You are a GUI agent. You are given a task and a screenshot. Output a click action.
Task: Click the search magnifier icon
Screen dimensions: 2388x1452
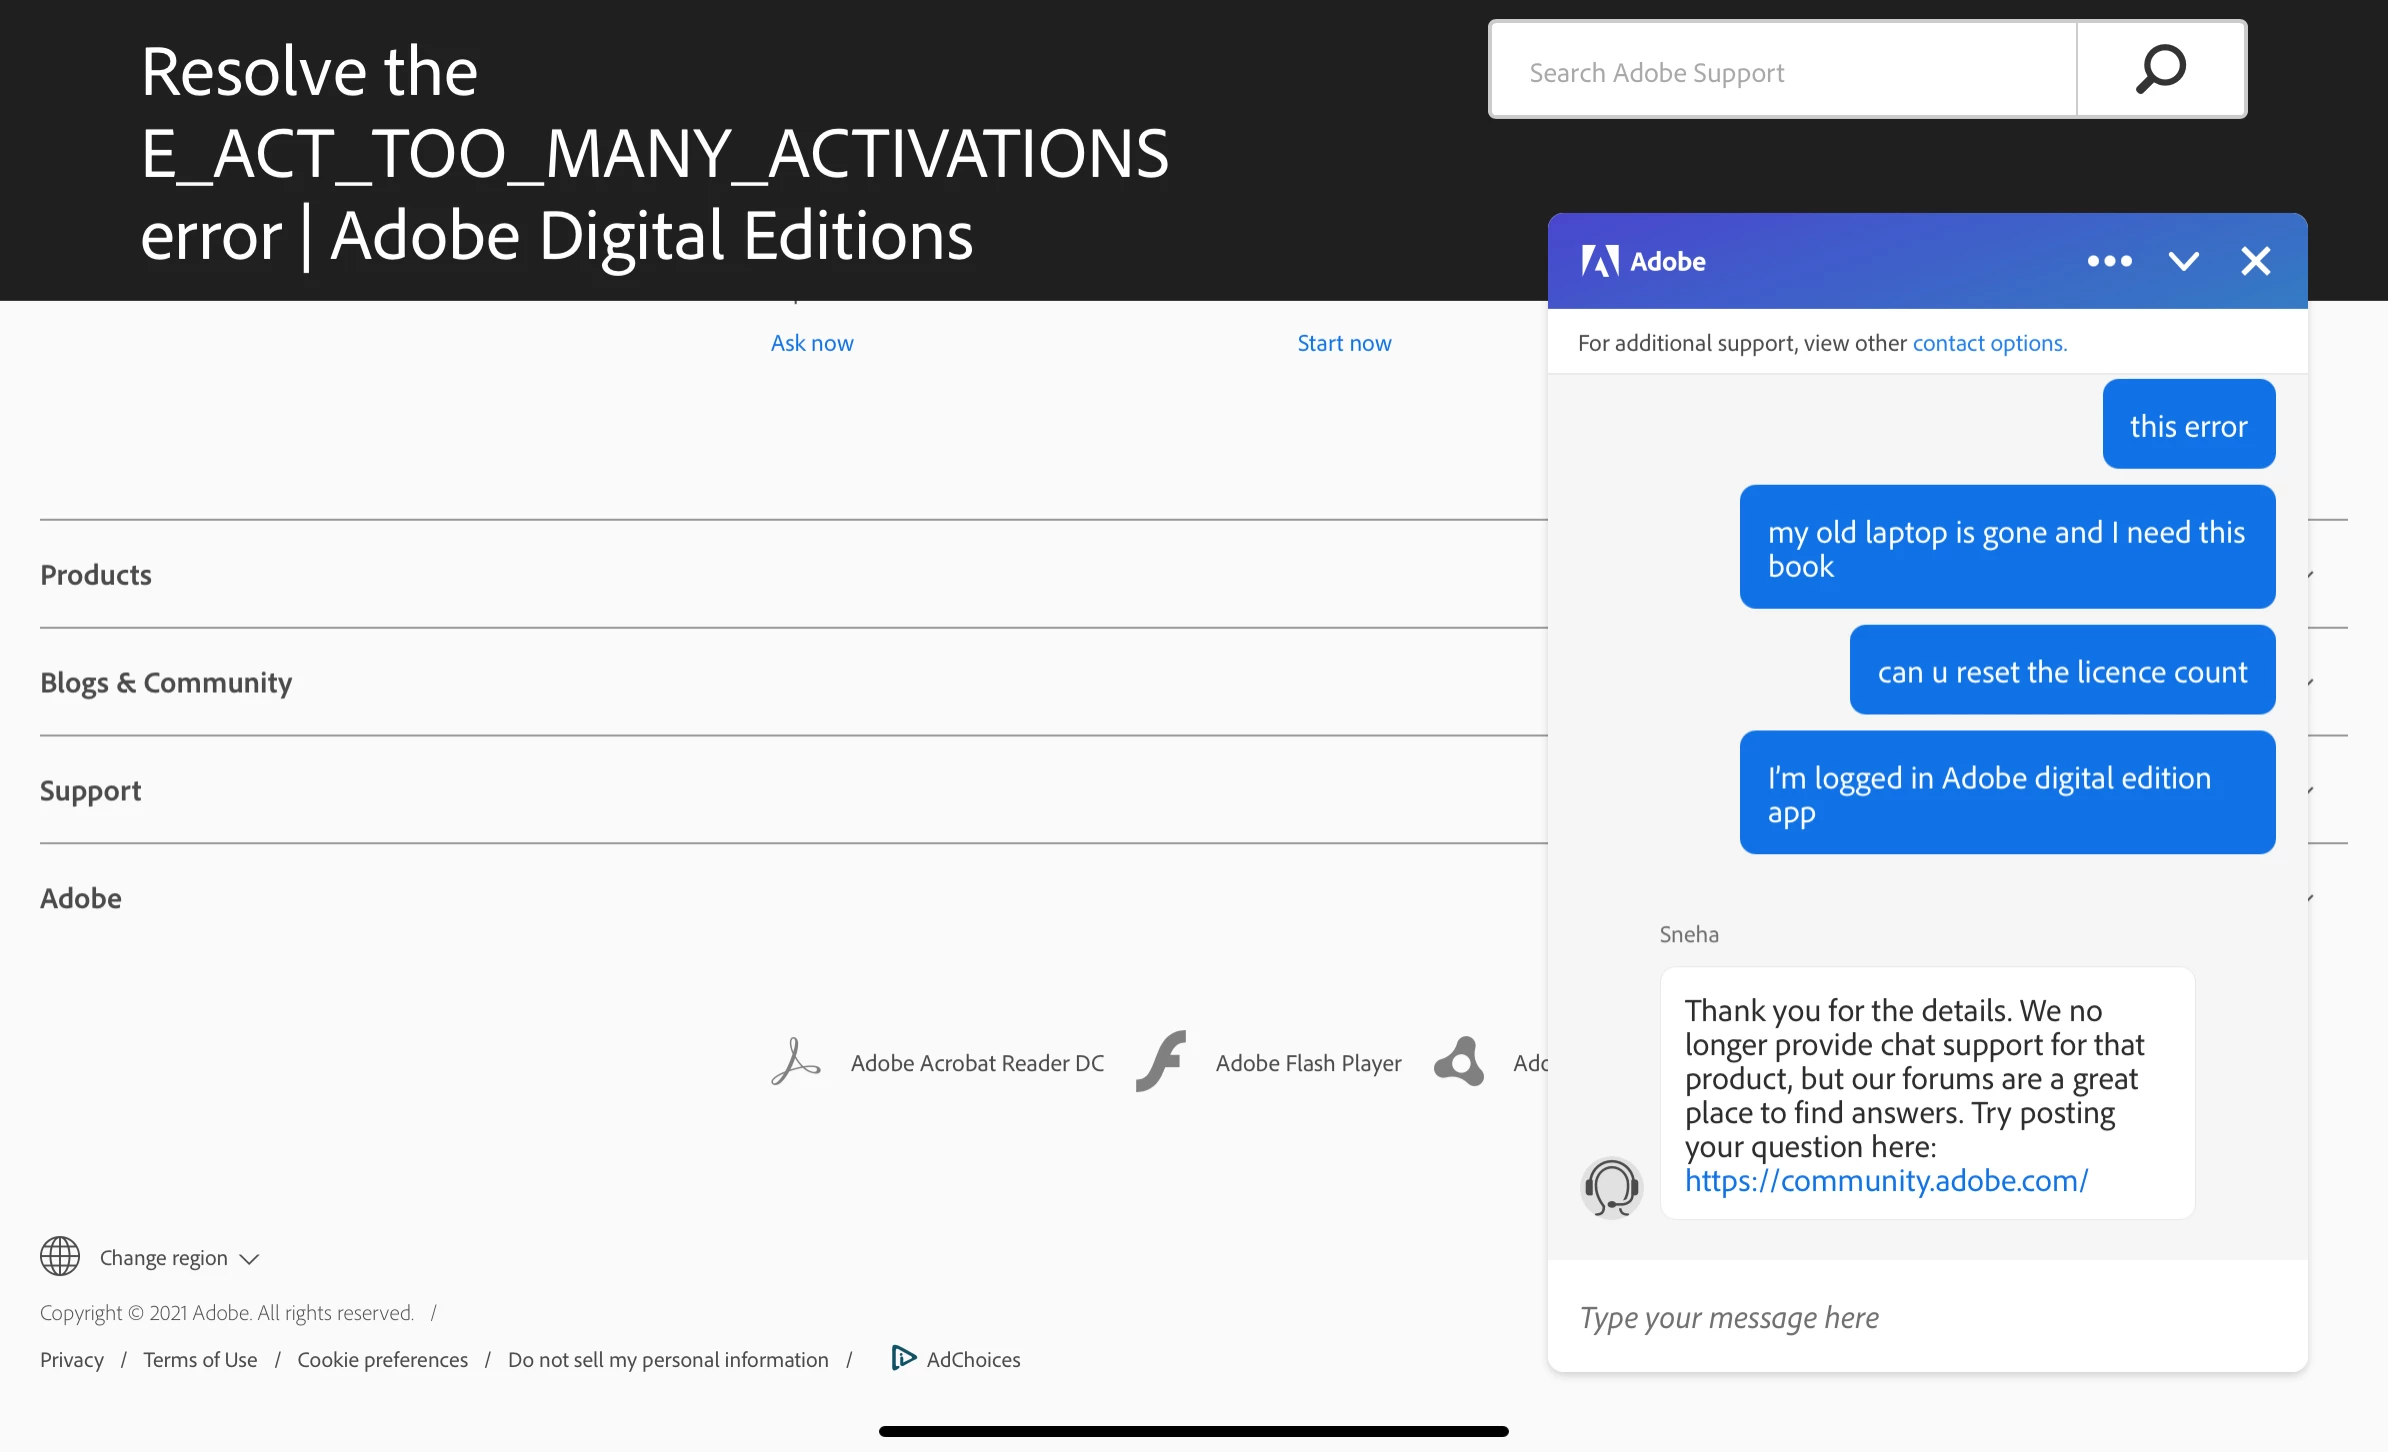click(x=2160, y=70)
